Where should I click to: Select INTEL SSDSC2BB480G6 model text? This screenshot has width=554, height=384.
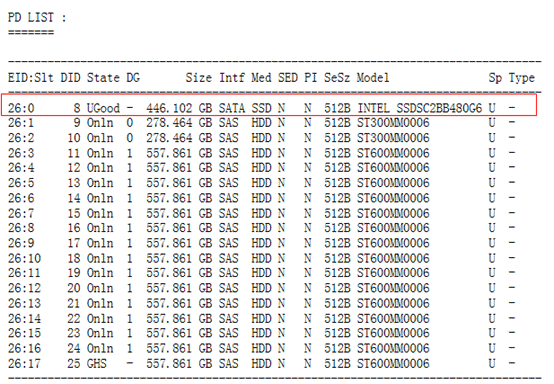click(x=420, y=108)
